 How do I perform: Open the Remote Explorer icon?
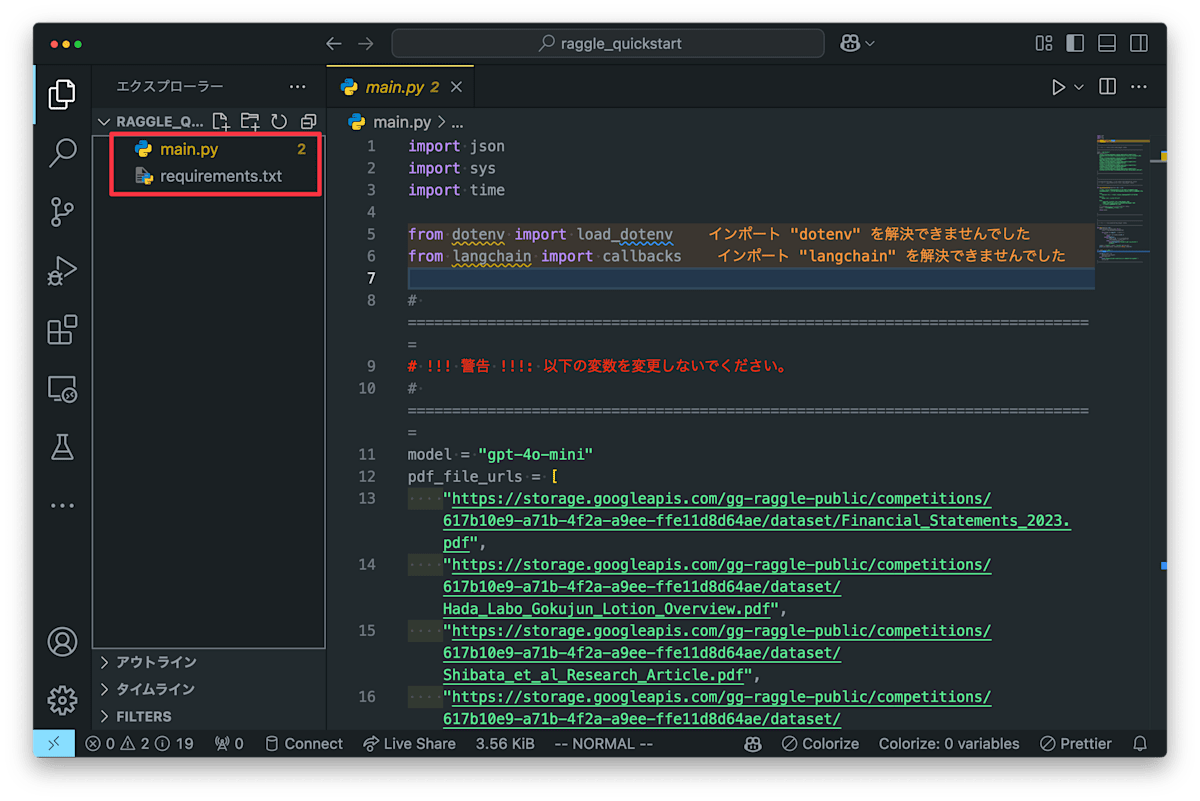pos(62,389)
